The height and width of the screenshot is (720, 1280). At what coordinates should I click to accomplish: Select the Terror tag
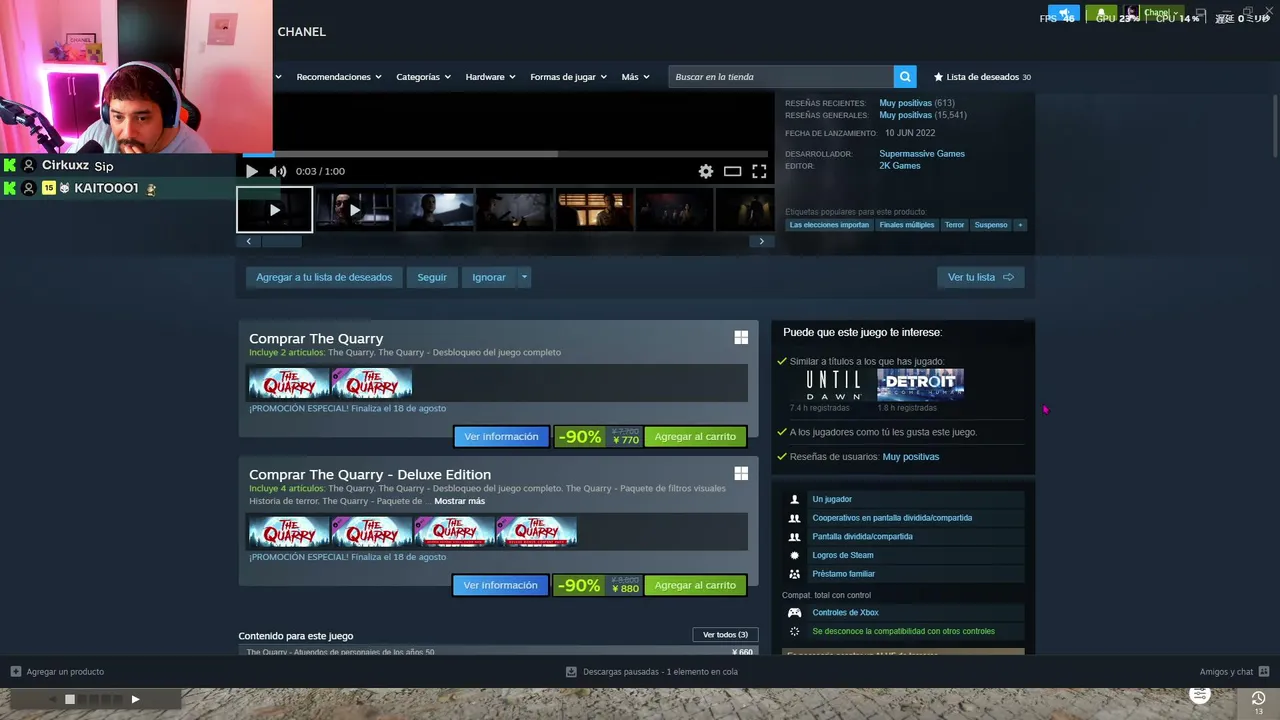pos(955,225)
